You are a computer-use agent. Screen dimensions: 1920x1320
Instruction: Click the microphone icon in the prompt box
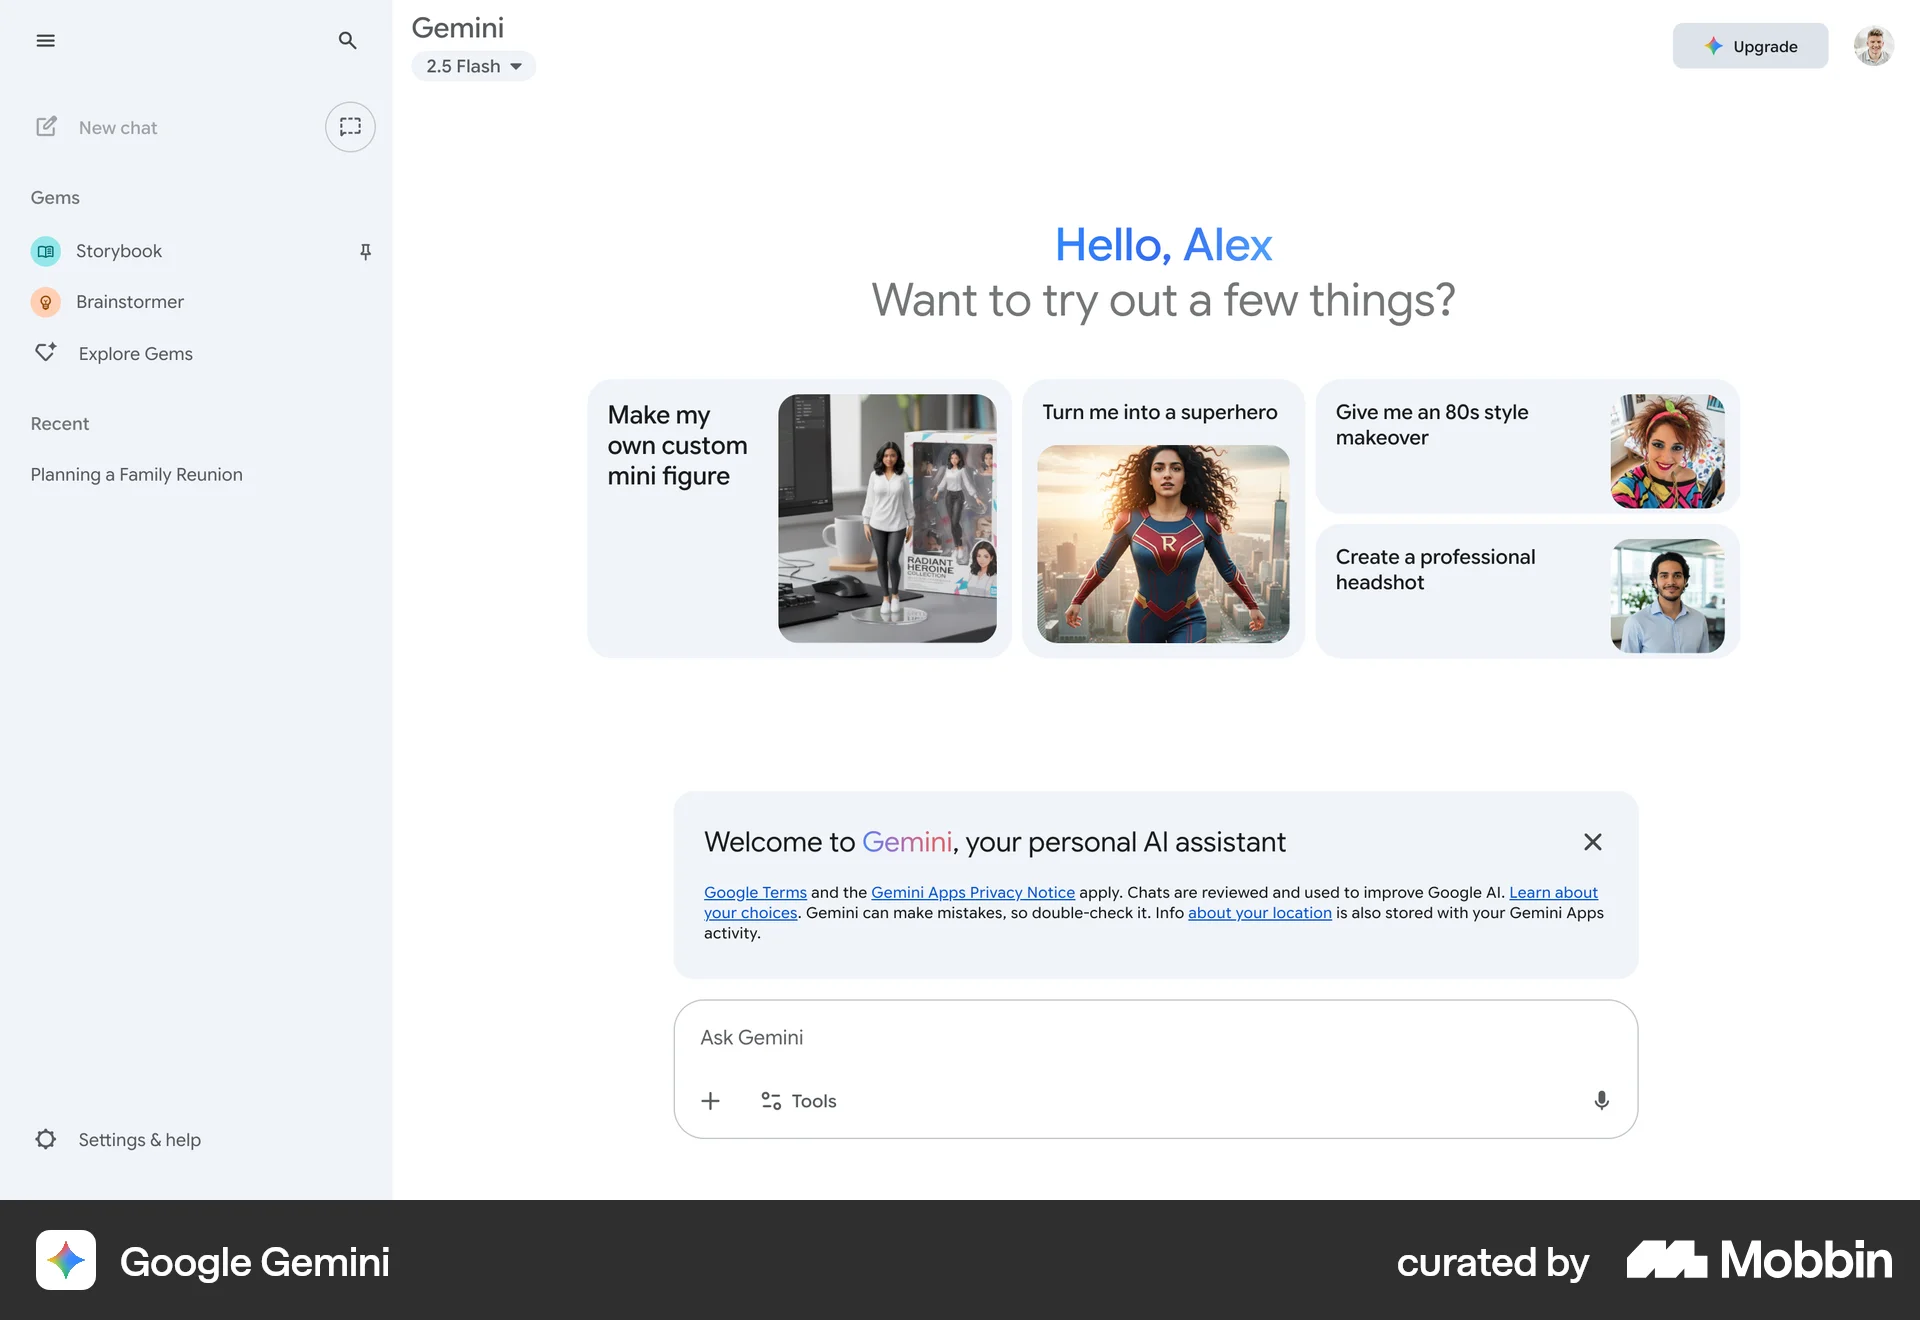coord(1601,1100)
